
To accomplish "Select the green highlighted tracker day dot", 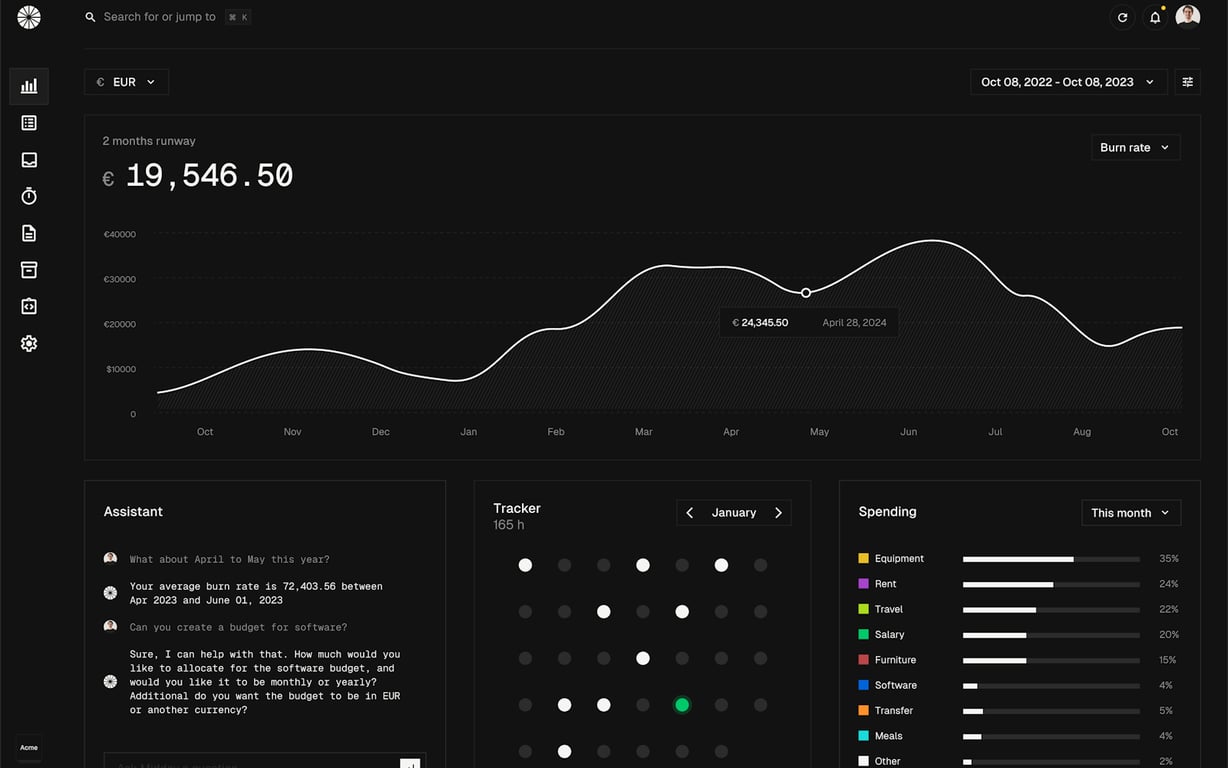I will tap(682, 705).
